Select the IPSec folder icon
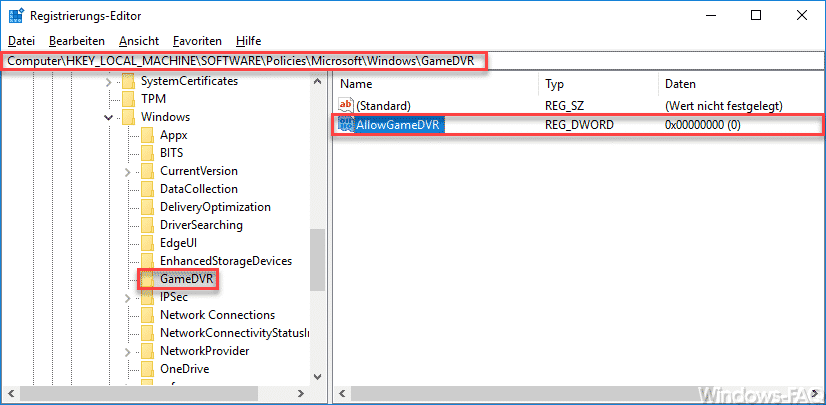 pos(148,297)
